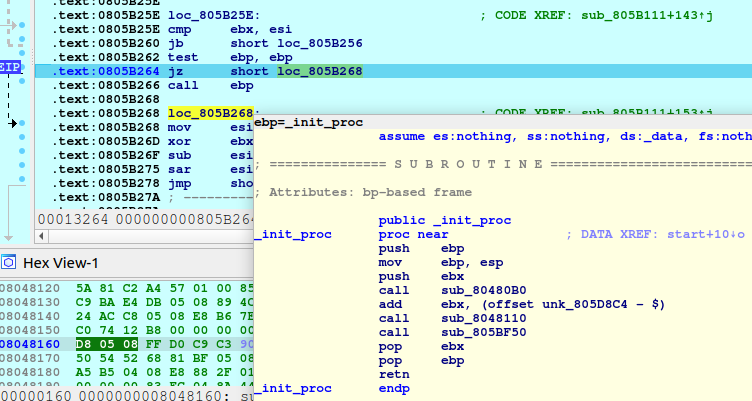
Task: Click the FF byte in row 08048160
Action: click(153, 344)
